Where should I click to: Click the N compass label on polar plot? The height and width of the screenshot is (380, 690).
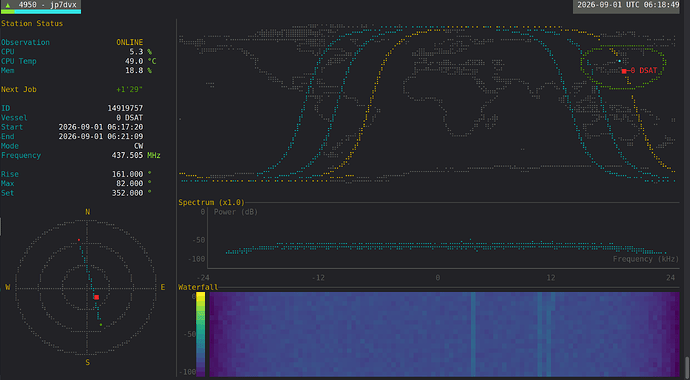click(87, 212)
